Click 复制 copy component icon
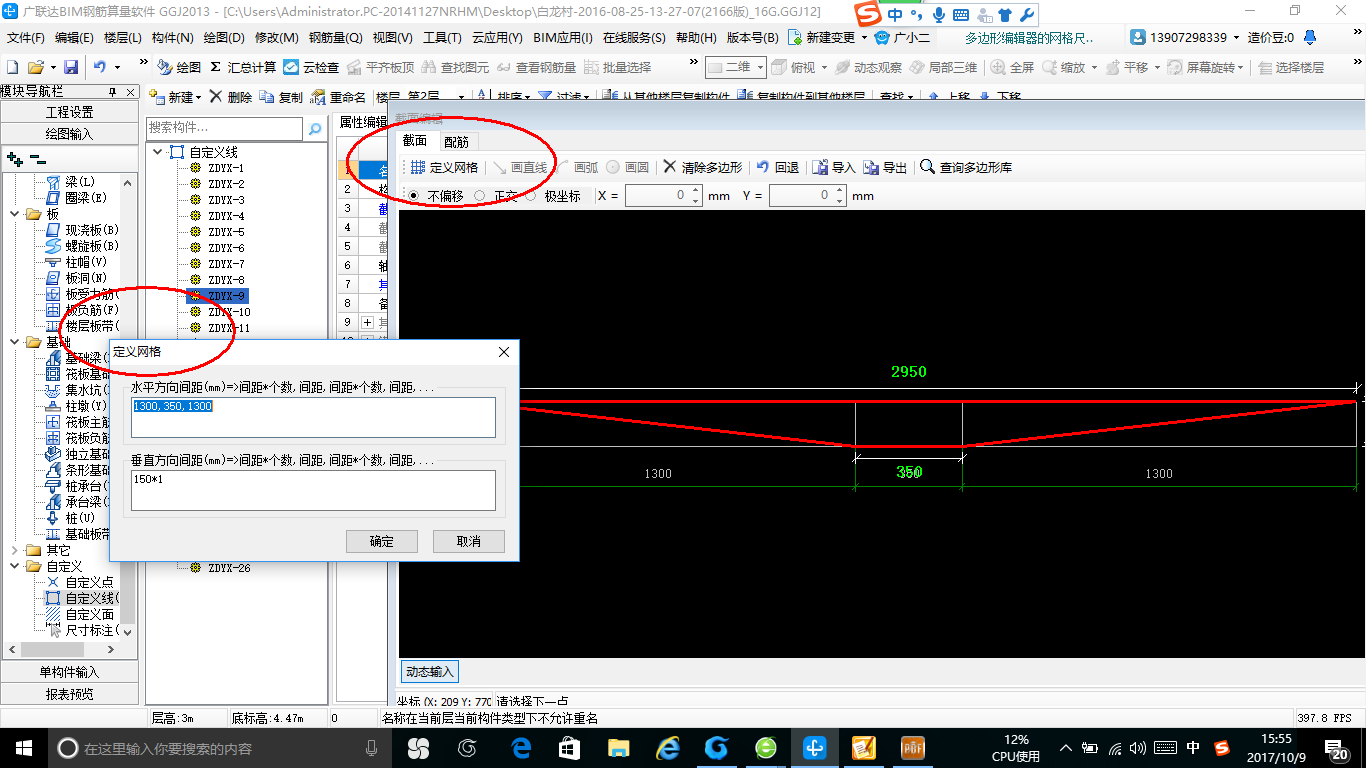1366x768 pixels. click(x=281, y=97)
